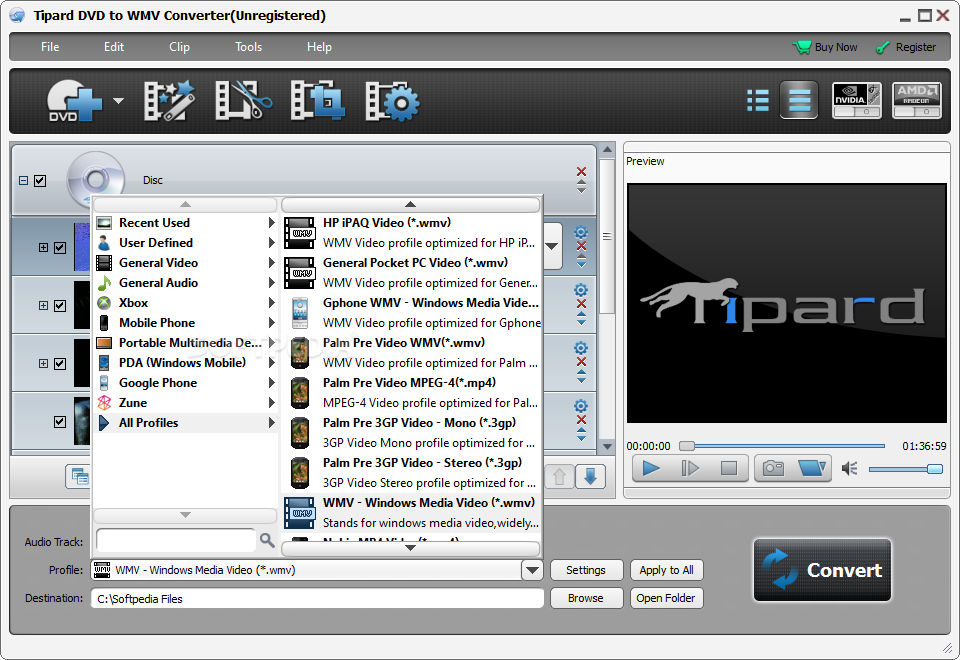
Task: Click Buy Now cart link
Action: (825, 47)
